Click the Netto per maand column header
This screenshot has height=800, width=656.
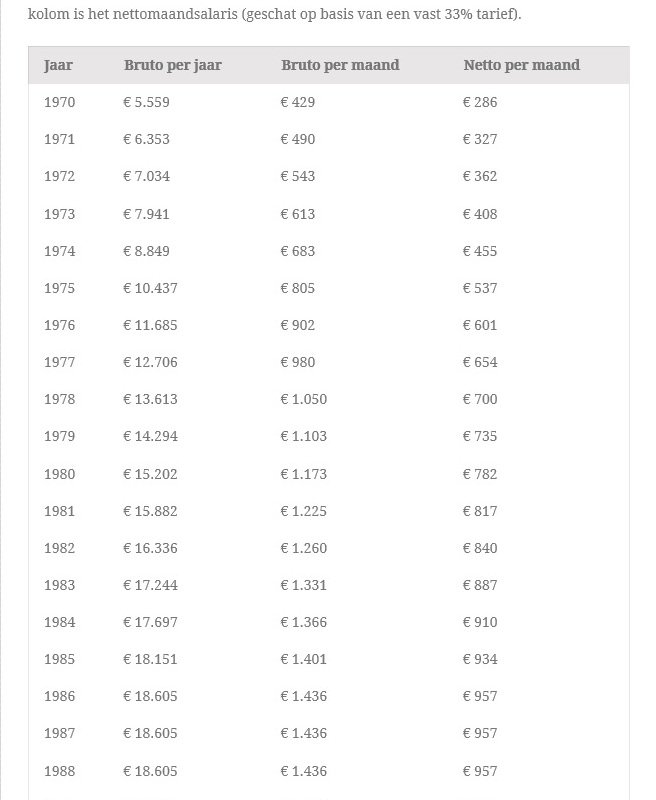pyautogui.click(x=521, y=65)
